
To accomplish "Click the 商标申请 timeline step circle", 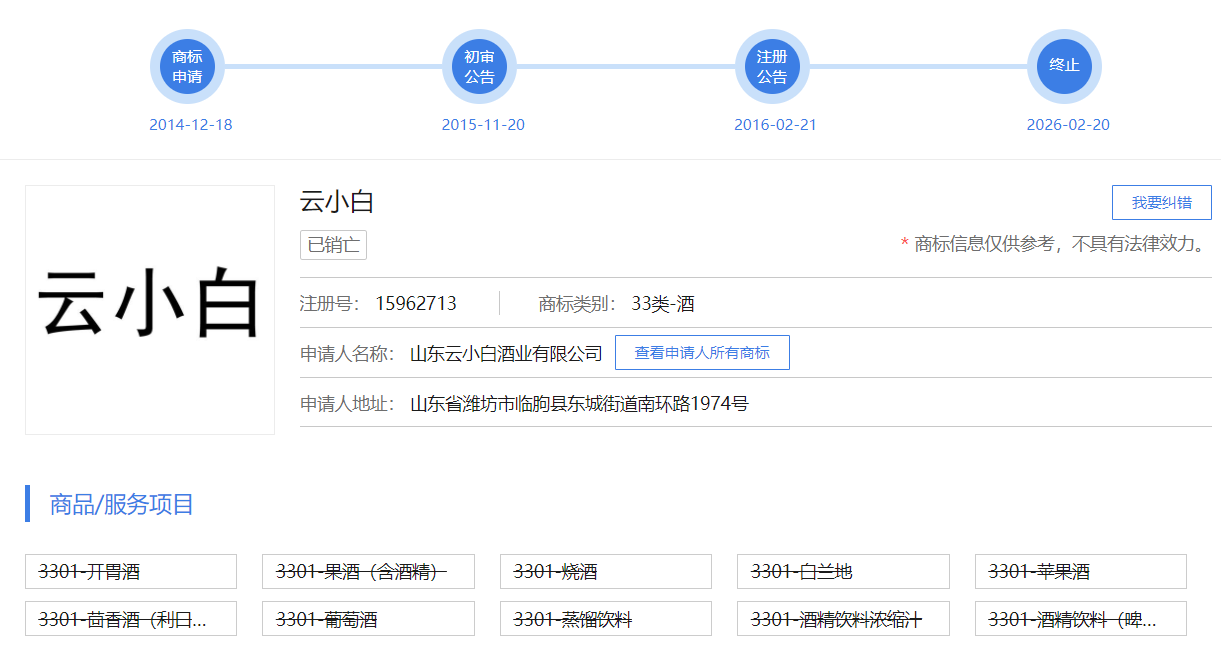I will [187, 67].
